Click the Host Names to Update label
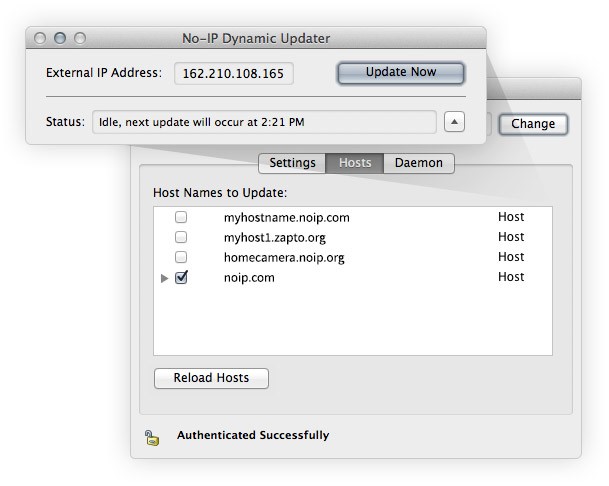609x486 pixels. click(x=220, y=193)
